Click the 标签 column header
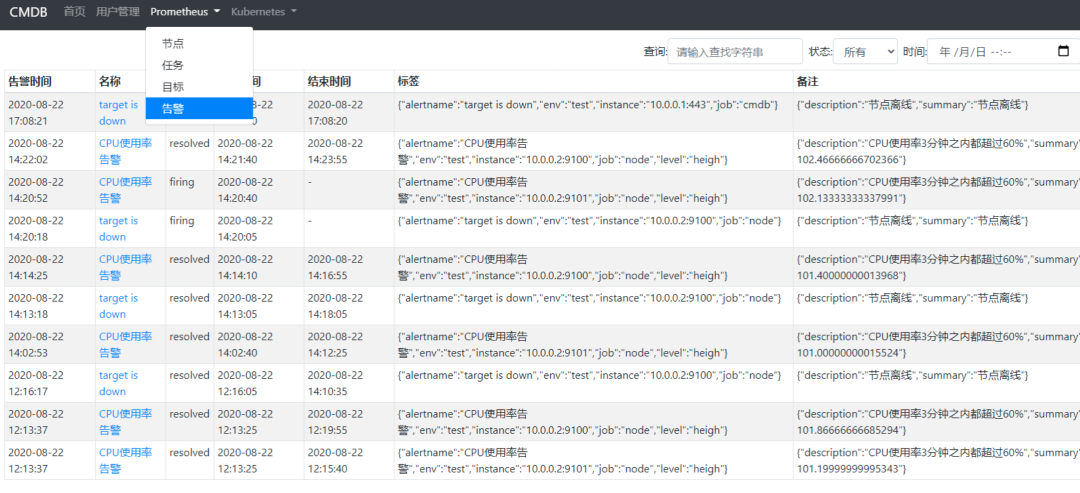Viewport: 1080px width, 493px height. coord(408,81)
